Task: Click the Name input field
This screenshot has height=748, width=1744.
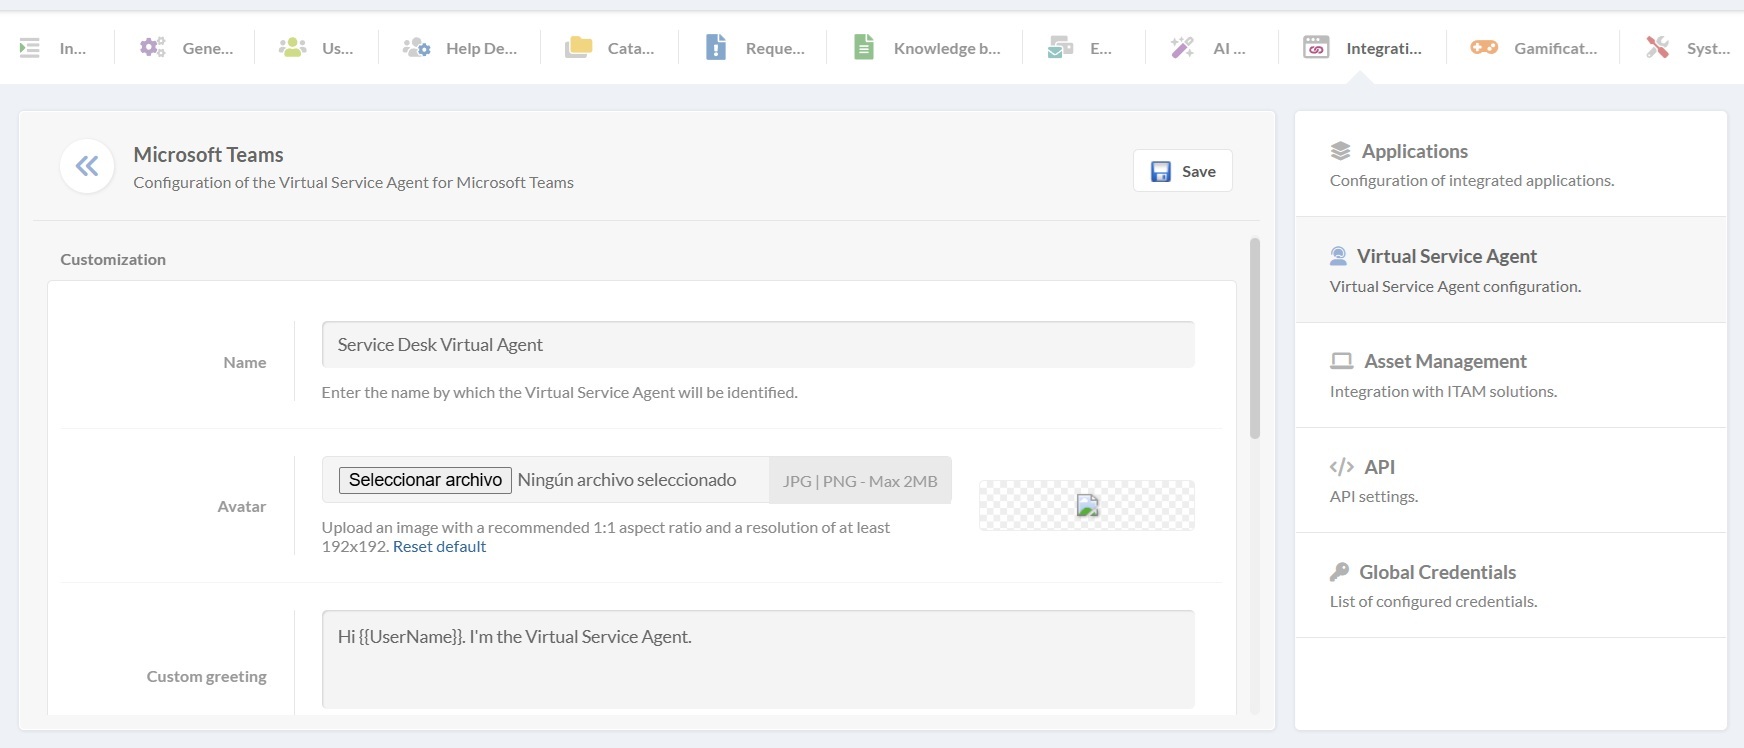Action: click(x=757, y=345)
